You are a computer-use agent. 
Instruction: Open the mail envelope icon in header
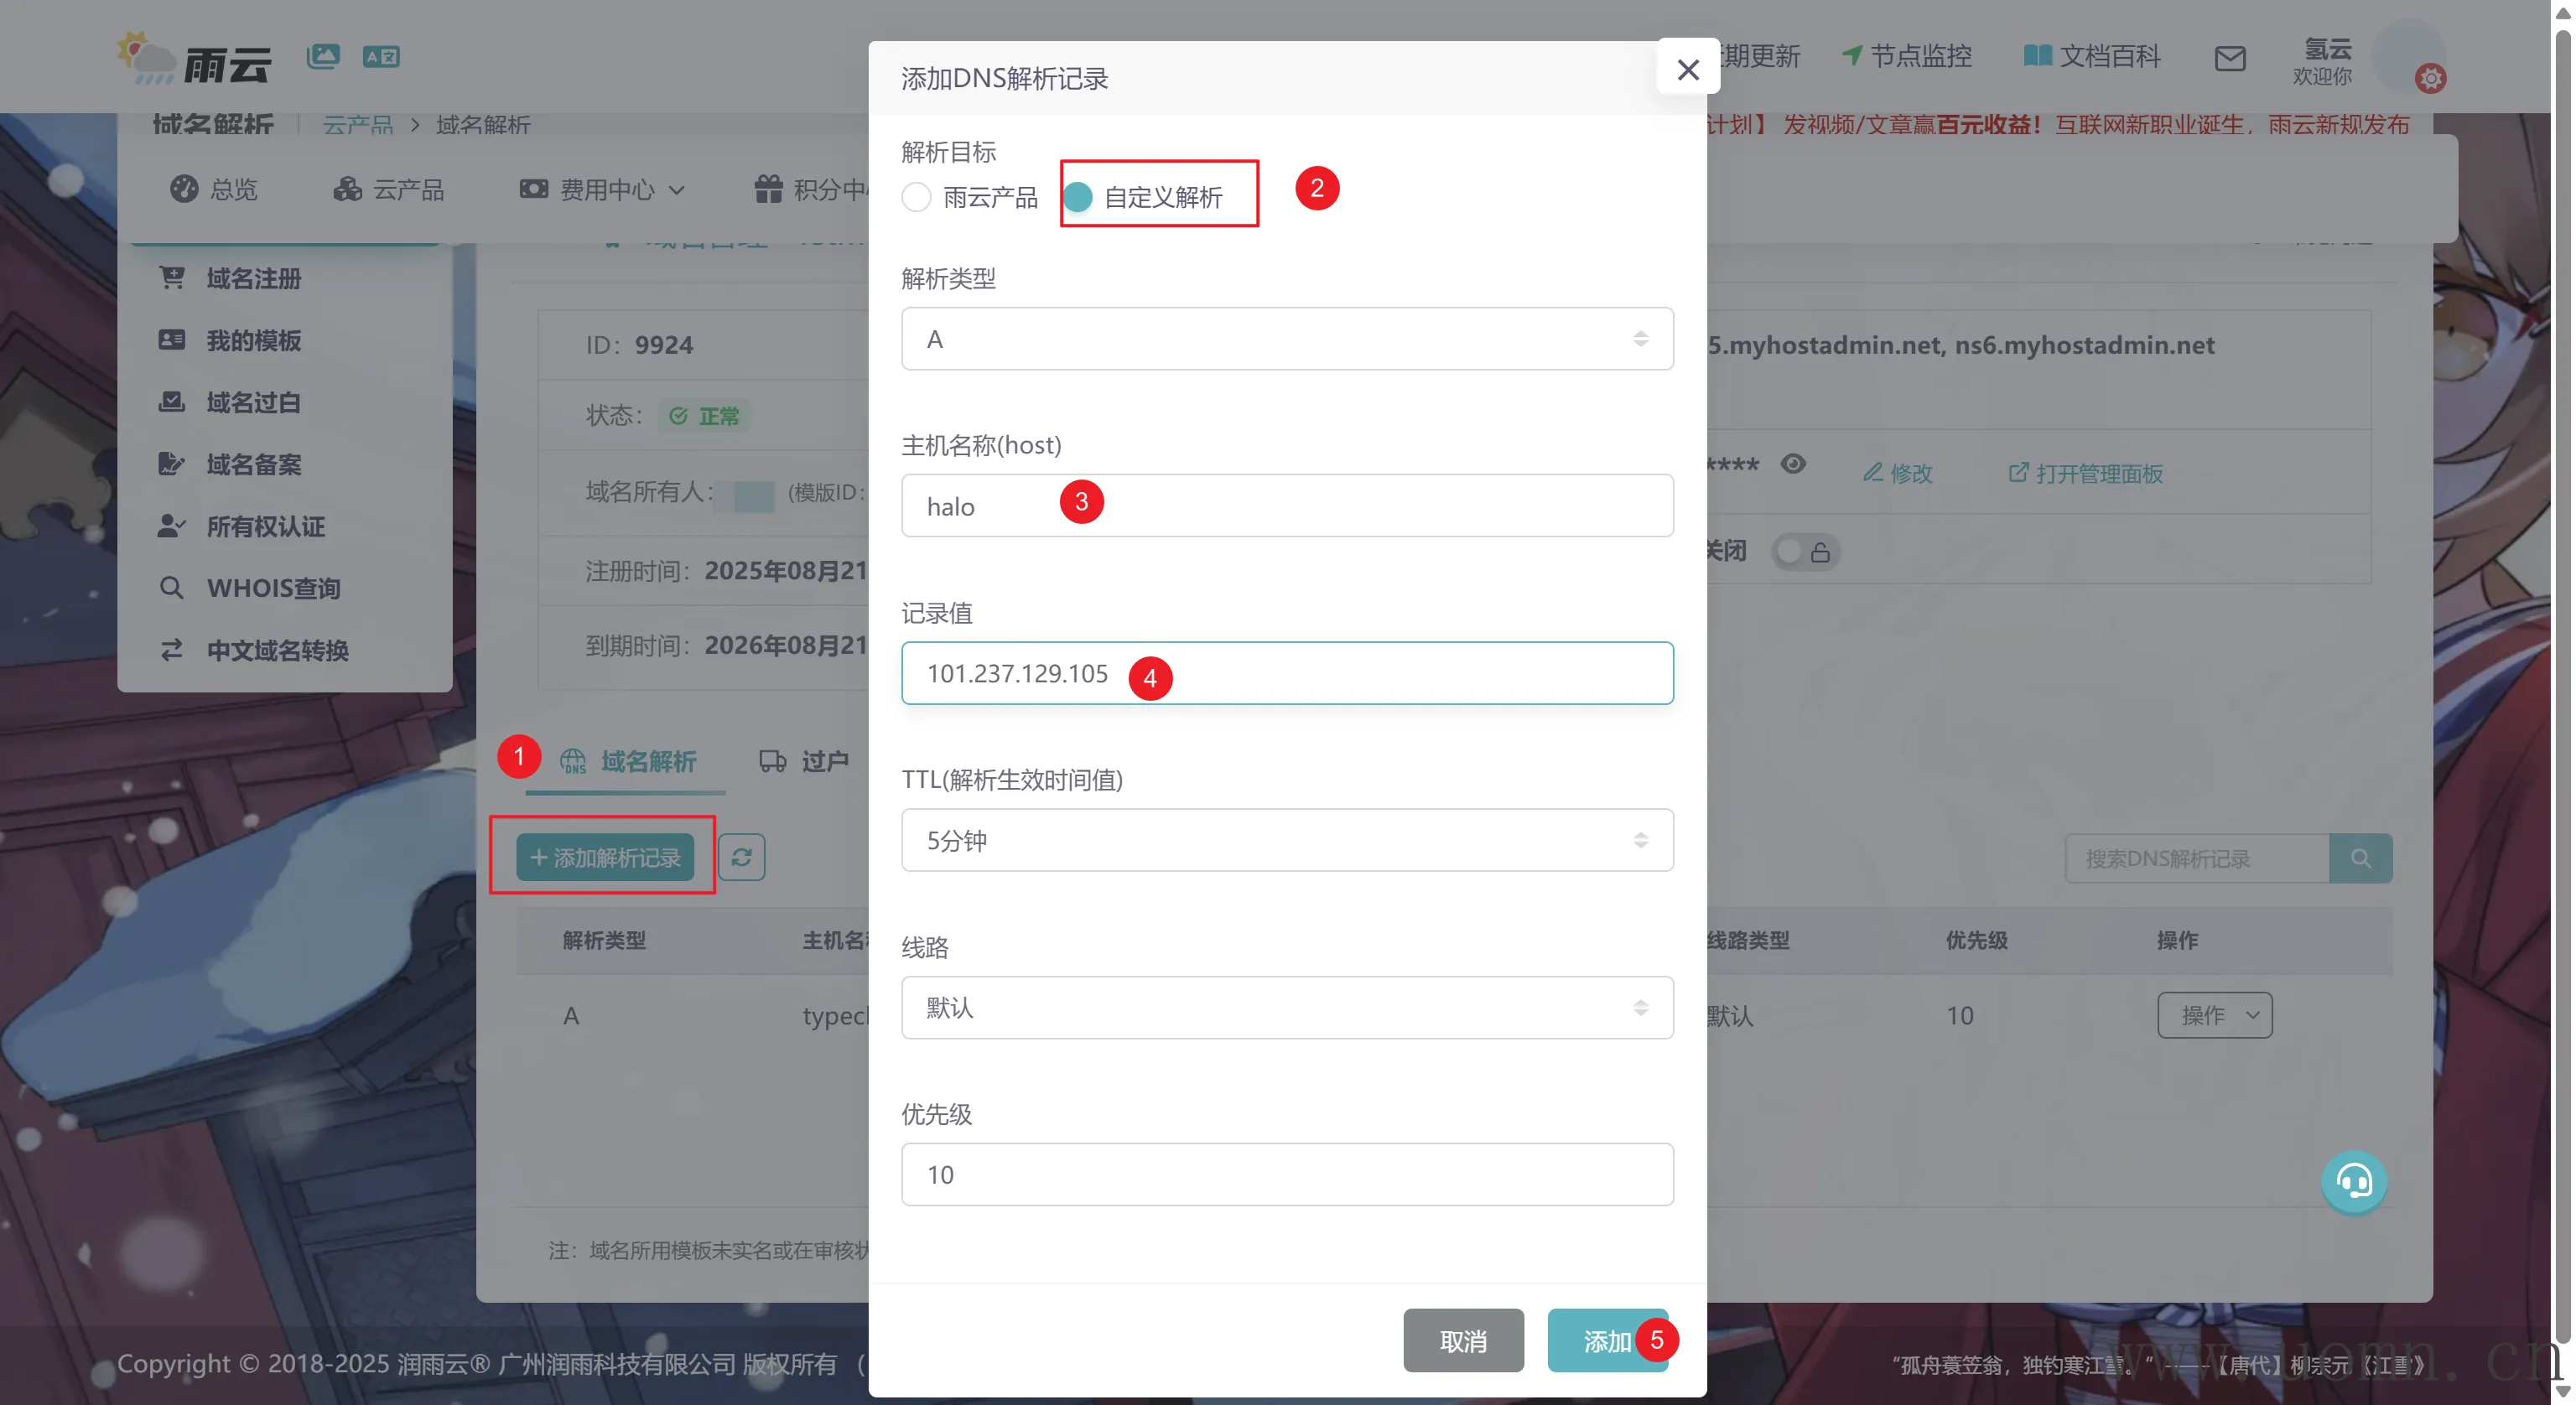pyautogui.click(x=2229, y=58)
